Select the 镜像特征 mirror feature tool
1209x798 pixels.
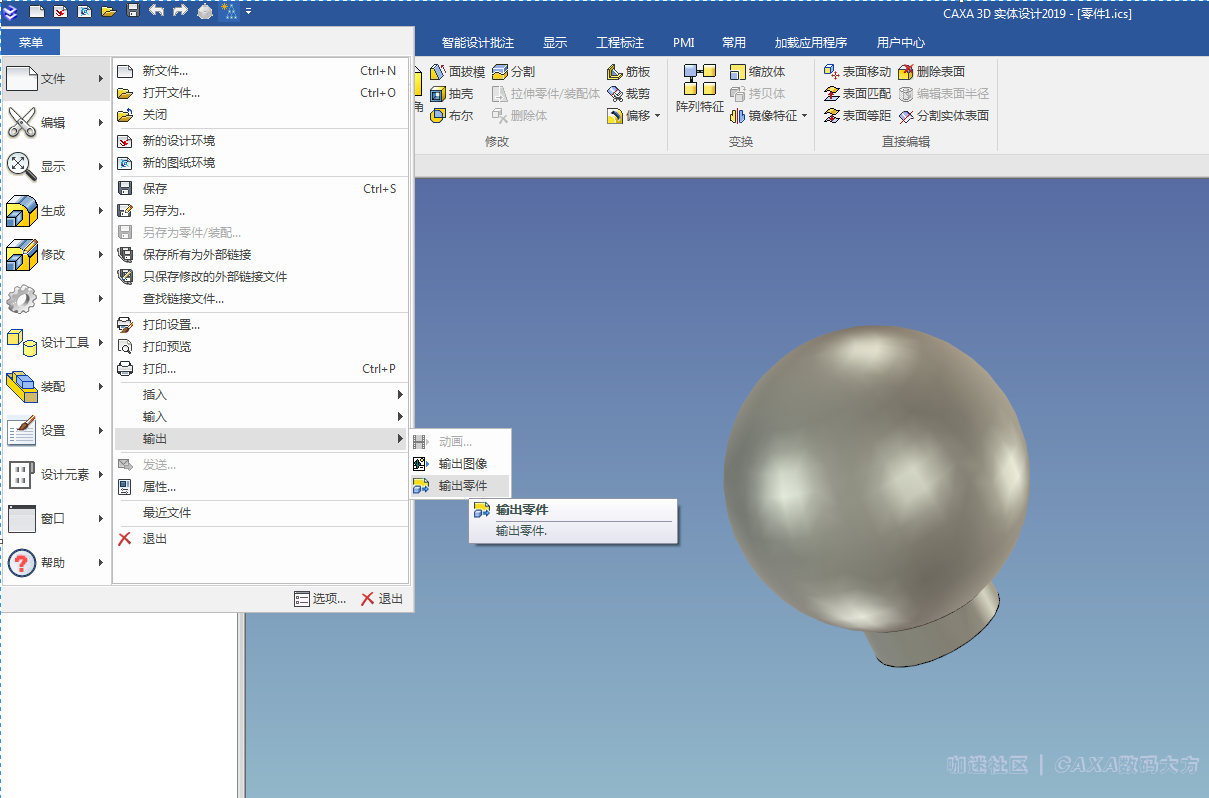click(x=764, y=116)
